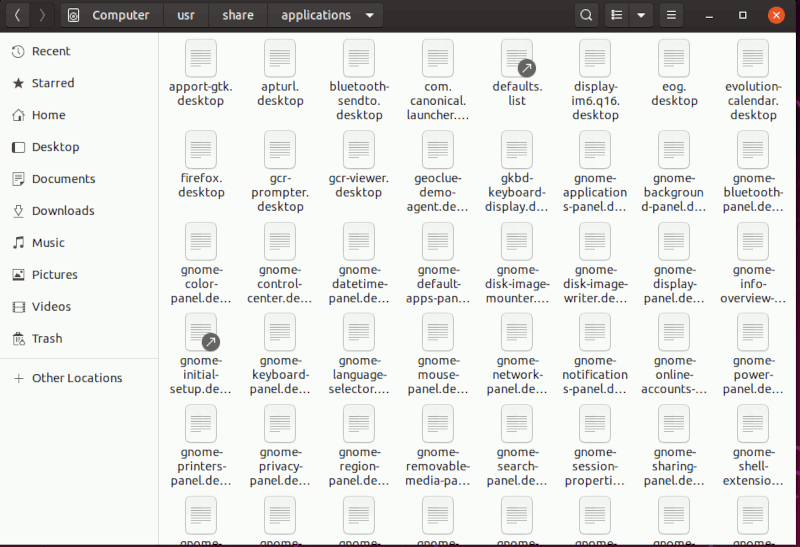This screenshot has height=547, width=800.
Task: Select gnome-bluetooth-panel file icon
Action: tap(753, 150)
